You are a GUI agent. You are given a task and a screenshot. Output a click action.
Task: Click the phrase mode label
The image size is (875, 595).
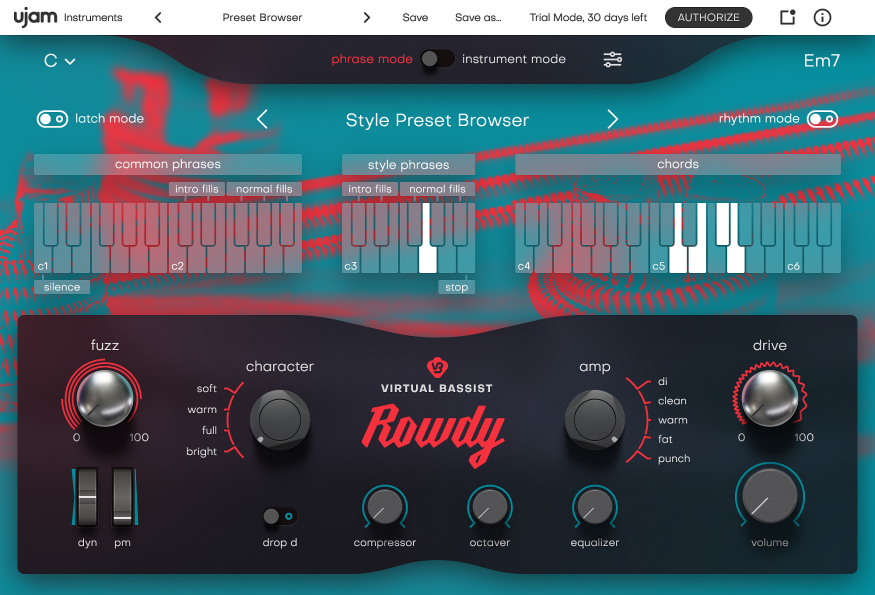coord(372,59)
